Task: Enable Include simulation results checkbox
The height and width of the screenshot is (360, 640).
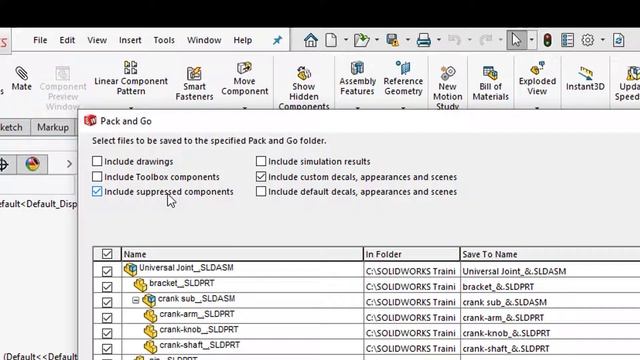Action: pyautogui.click(x=261, y=161)
